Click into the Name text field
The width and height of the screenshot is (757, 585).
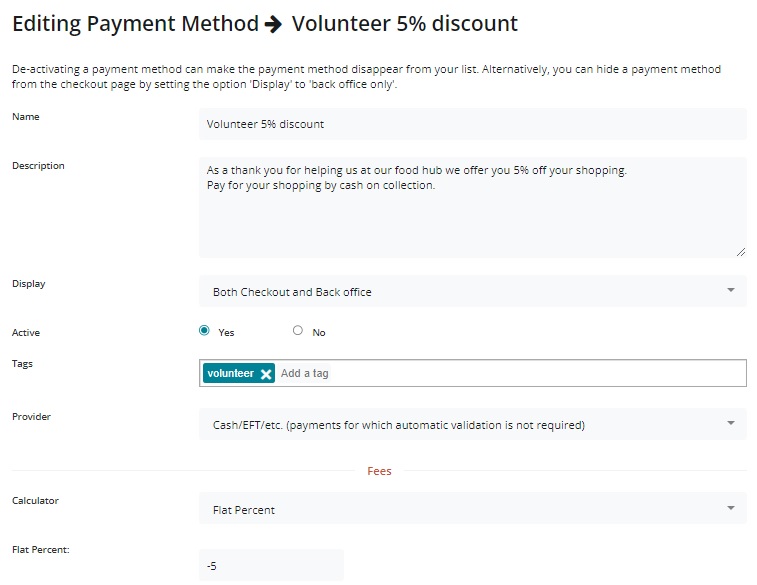pos(472,124)
